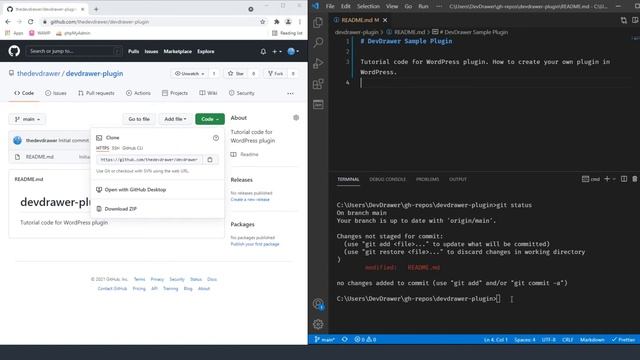Click the clone URL text field

pyautogui.click(x=149, y=160)
